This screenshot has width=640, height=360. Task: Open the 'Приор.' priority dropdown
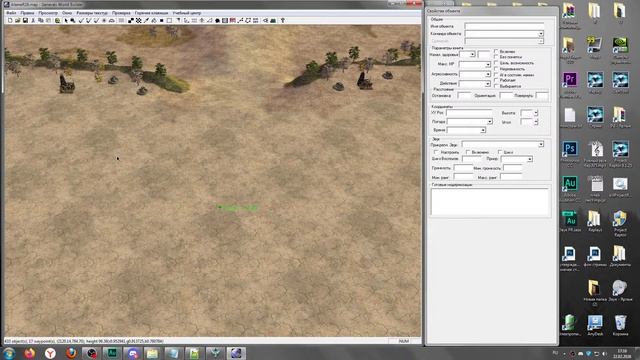[529, 159]
